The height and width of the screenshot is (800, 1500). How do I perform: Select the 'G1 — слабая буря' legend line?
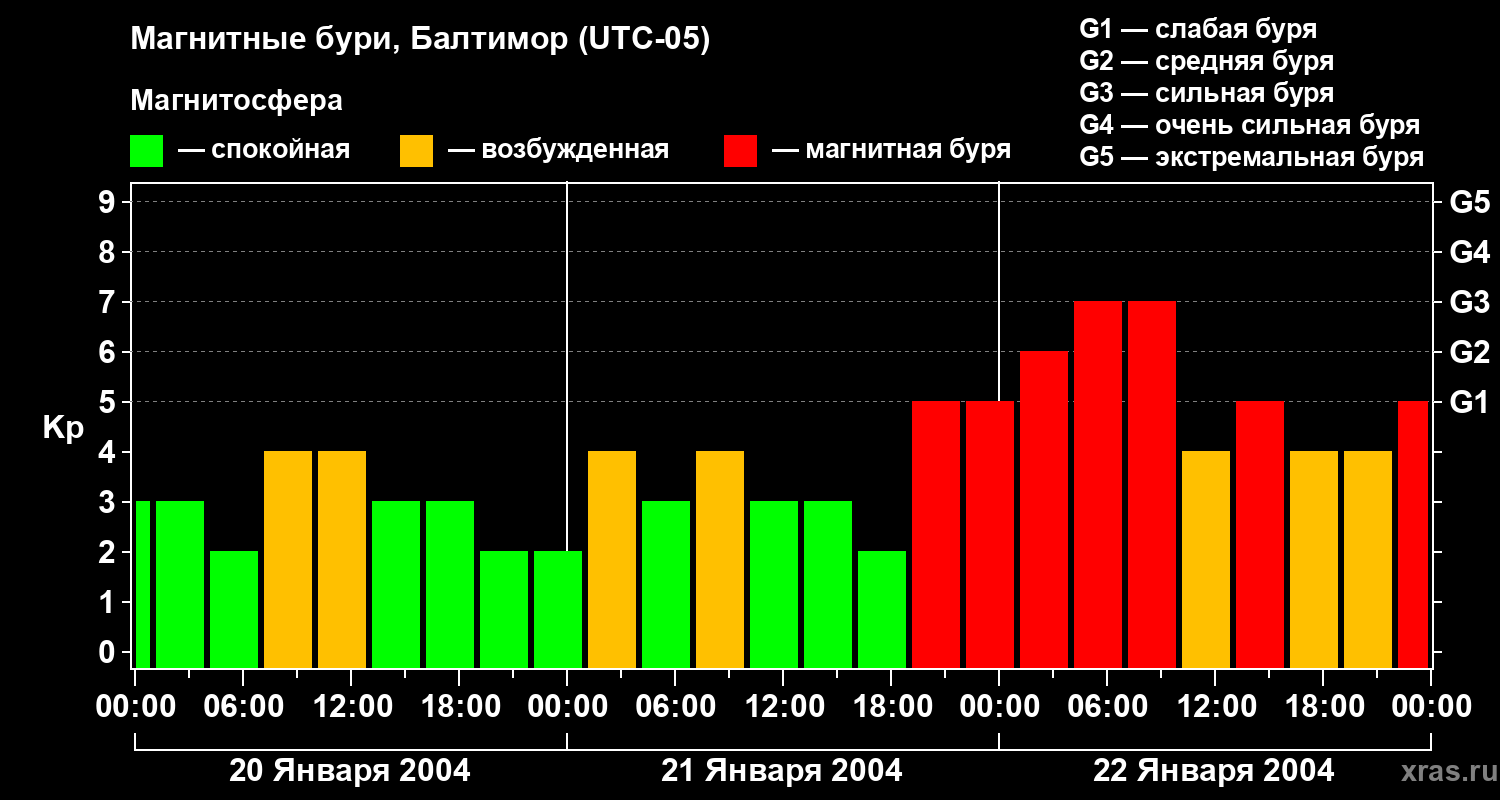point(1198,29)
